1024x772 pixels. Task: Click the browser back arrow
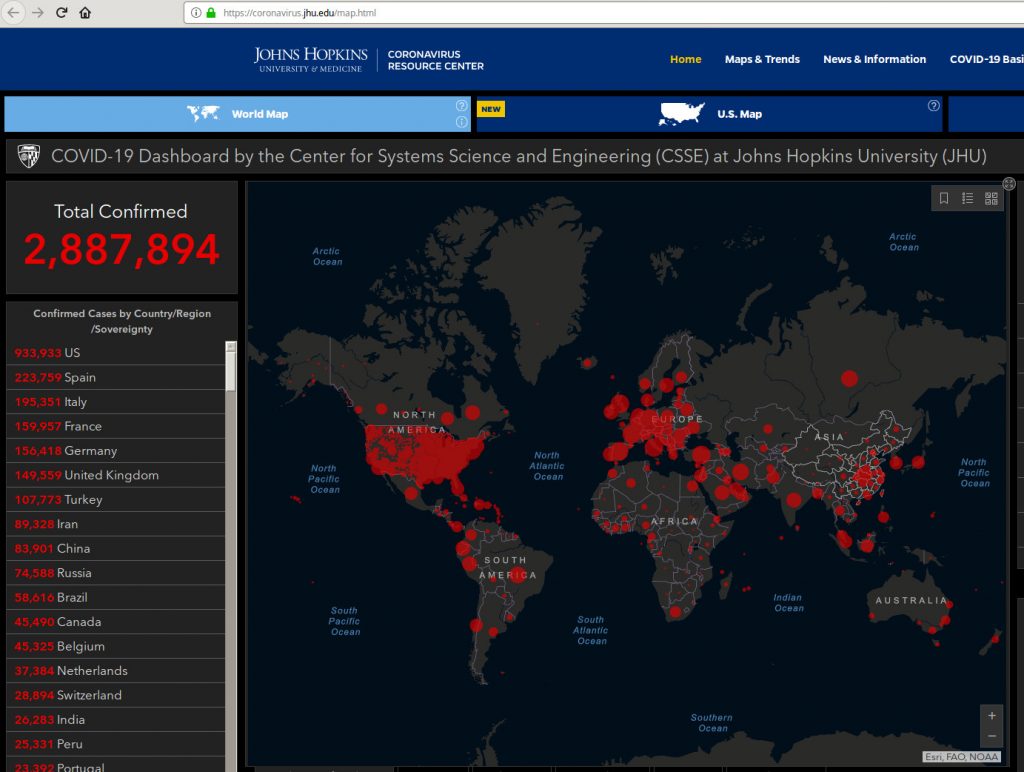pos(13,12)
